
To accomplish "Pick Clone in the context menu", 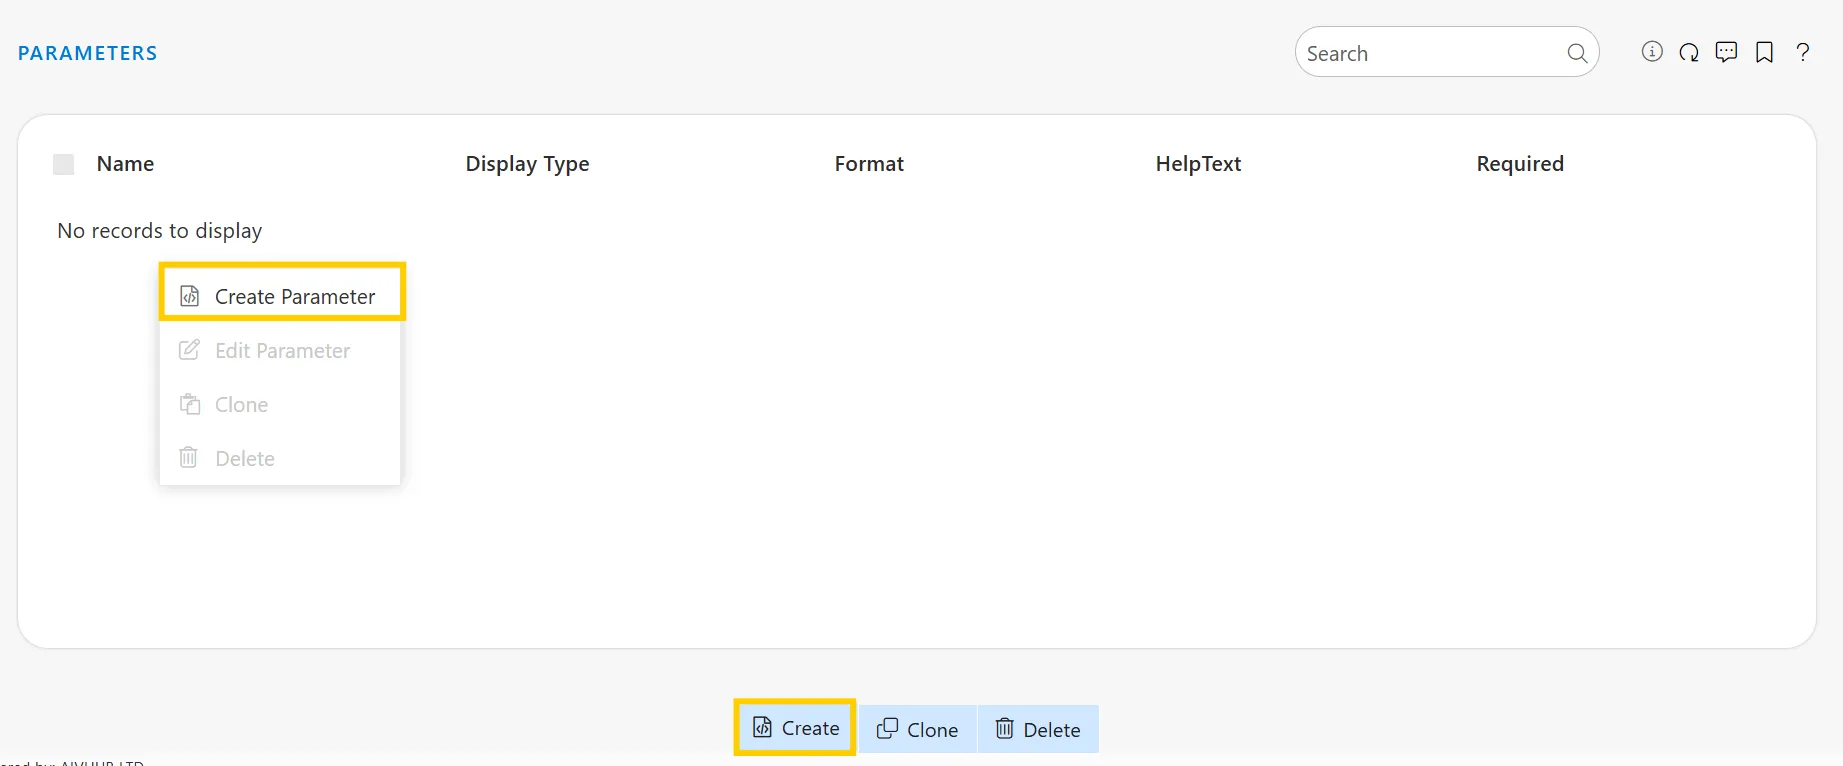I will pyautogui.click(x=242, y=405).
